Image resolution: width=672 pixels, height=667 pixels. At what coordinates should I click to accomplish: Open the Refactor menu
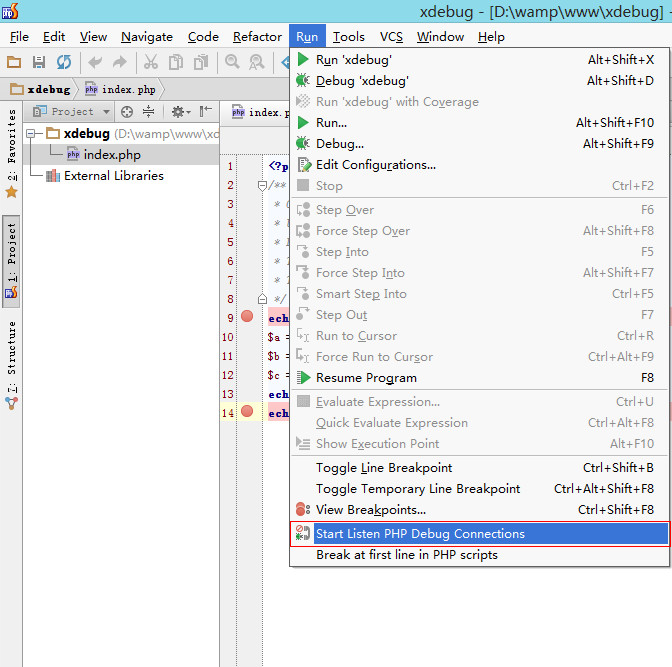257,37
